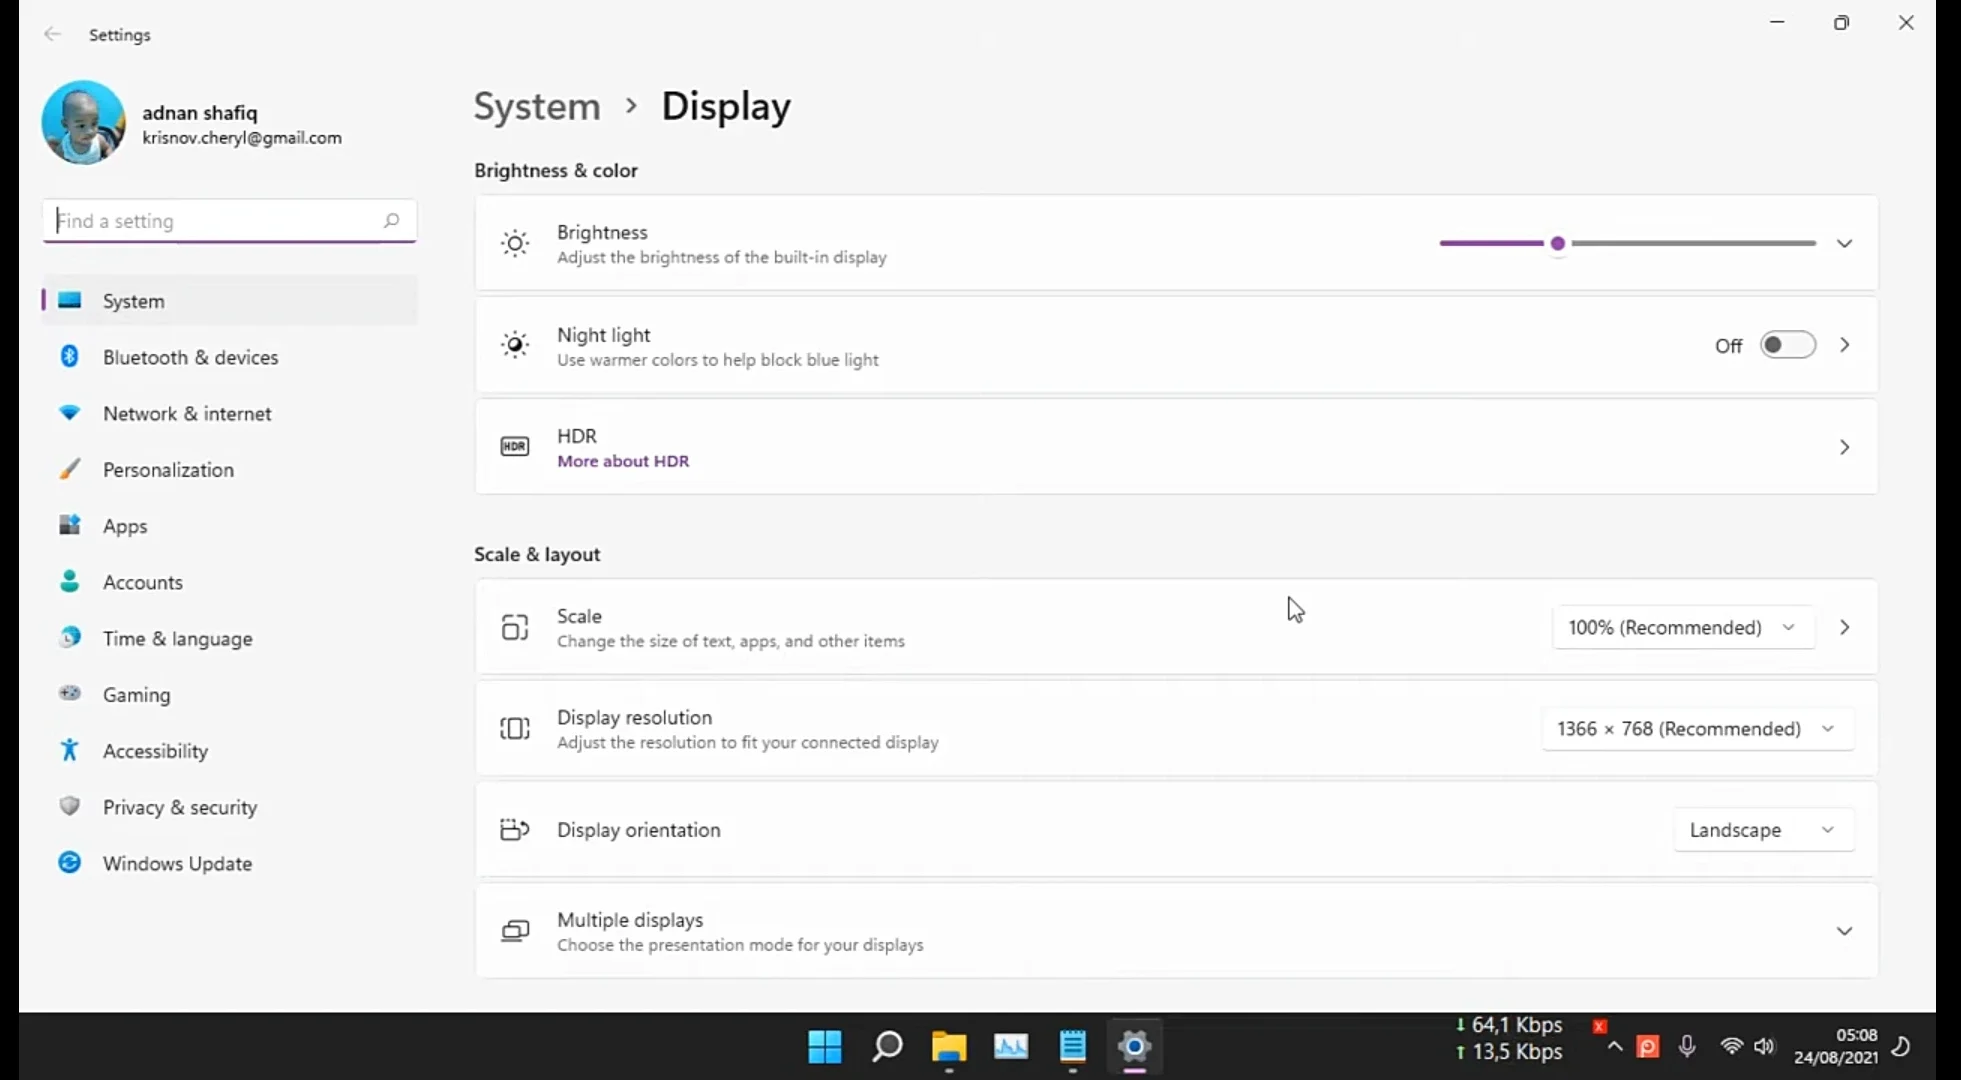Screen dimensions: 1961x1080
Task: Click the microphone icon in system tray
Action: (x=1687, y=1046)
